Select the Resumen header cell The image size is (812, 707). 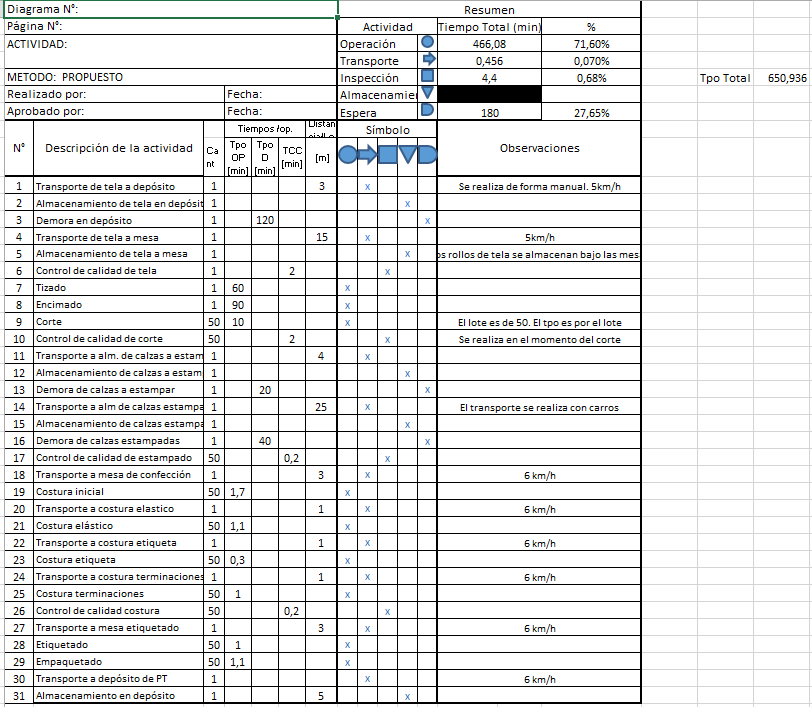tap(489, 10)
